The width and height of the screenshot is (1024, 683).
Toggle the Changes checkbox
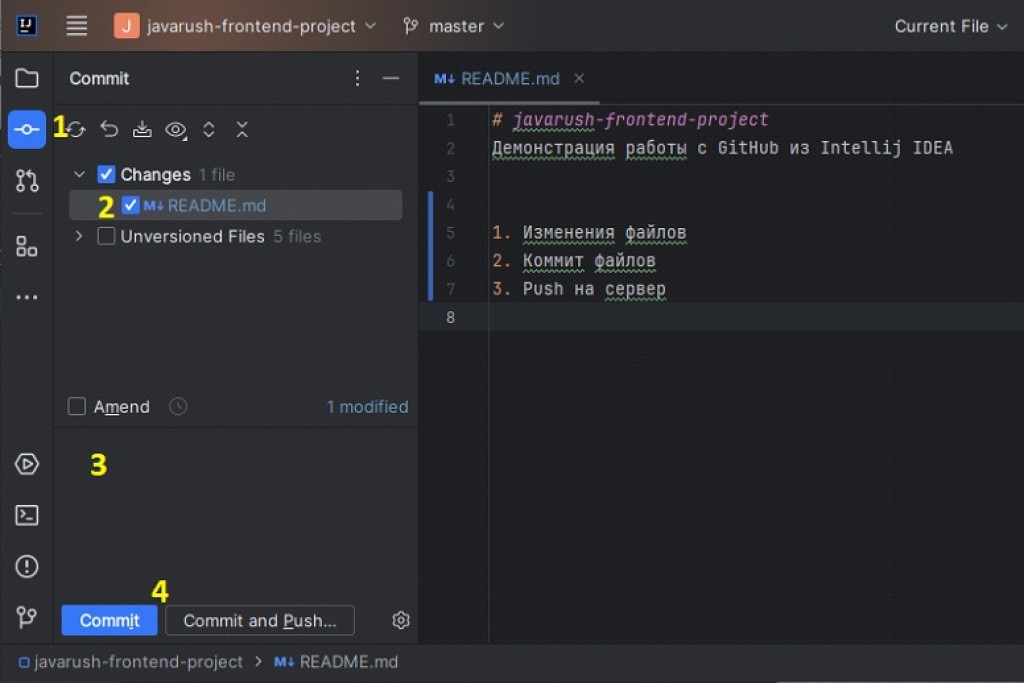(x=105, y=174)
